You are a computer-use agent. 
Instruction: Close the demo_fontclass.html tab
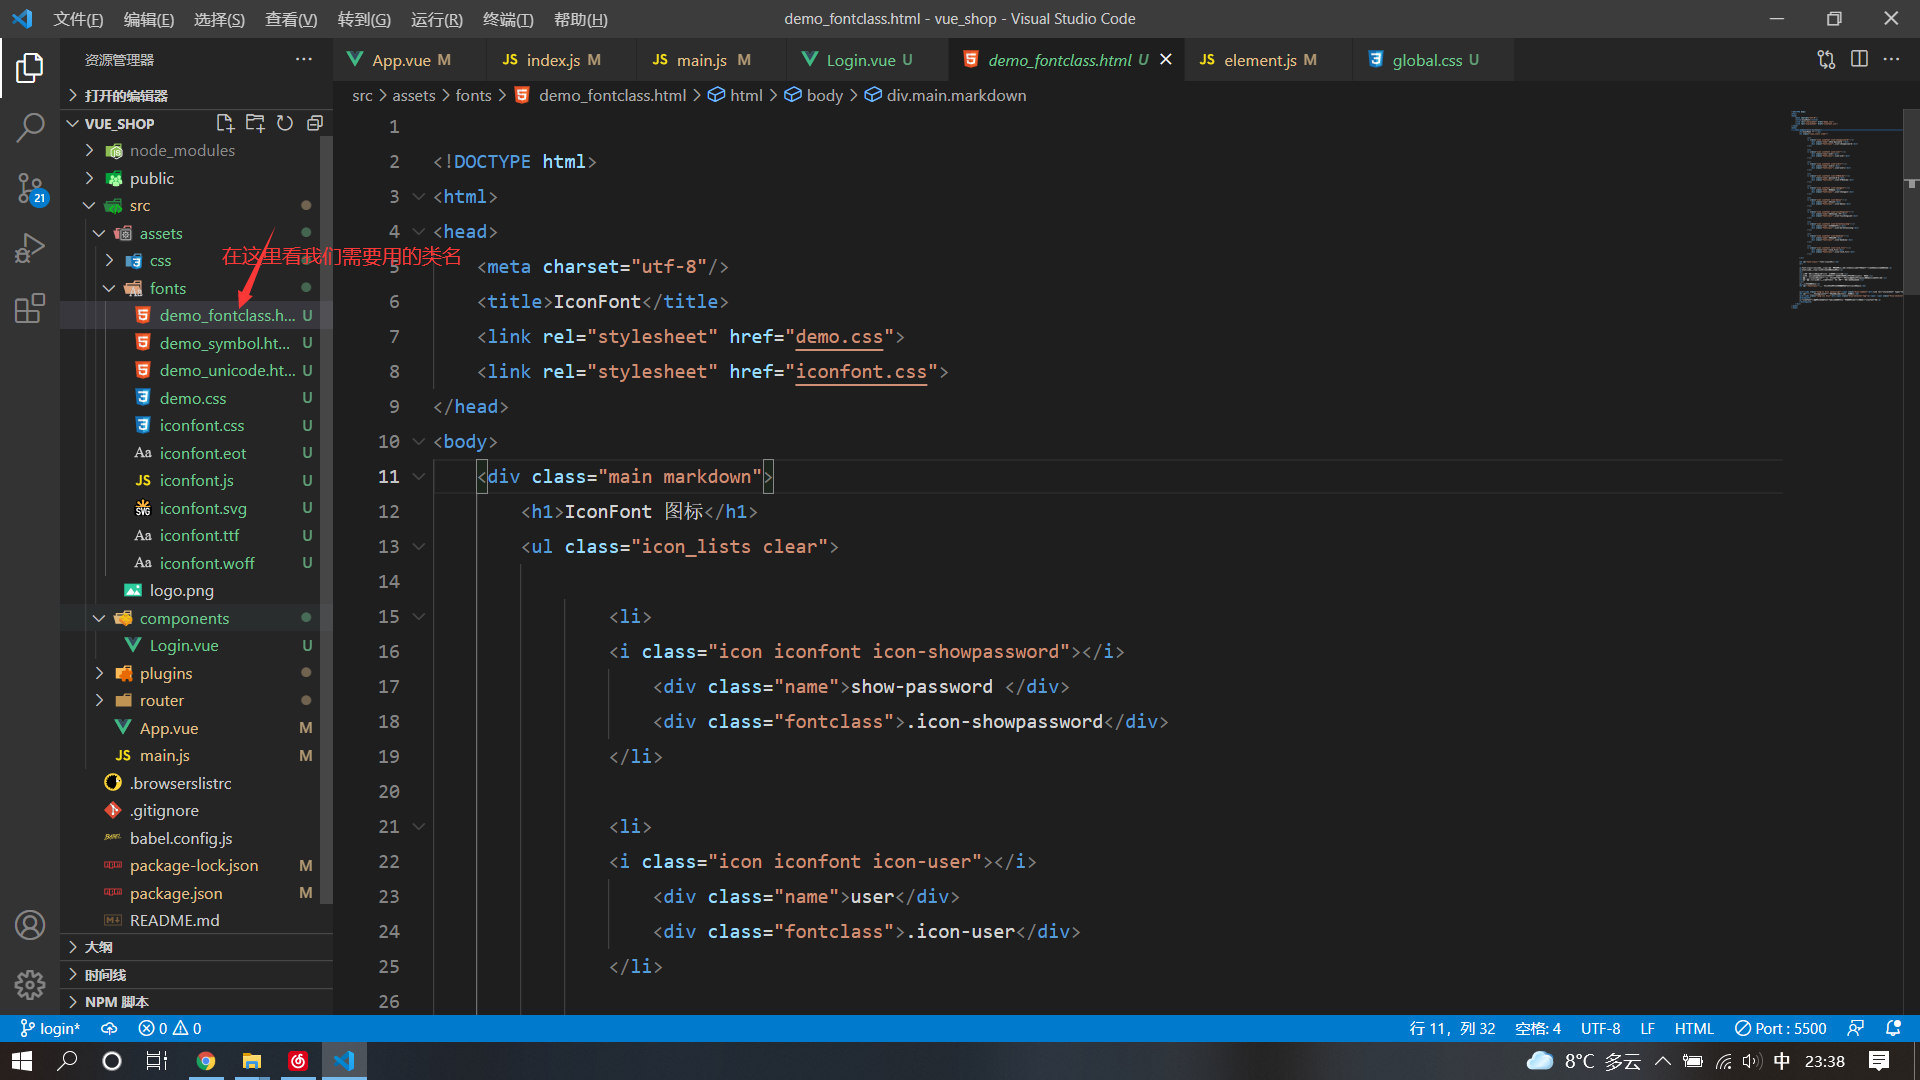(x=1166, y=60)
